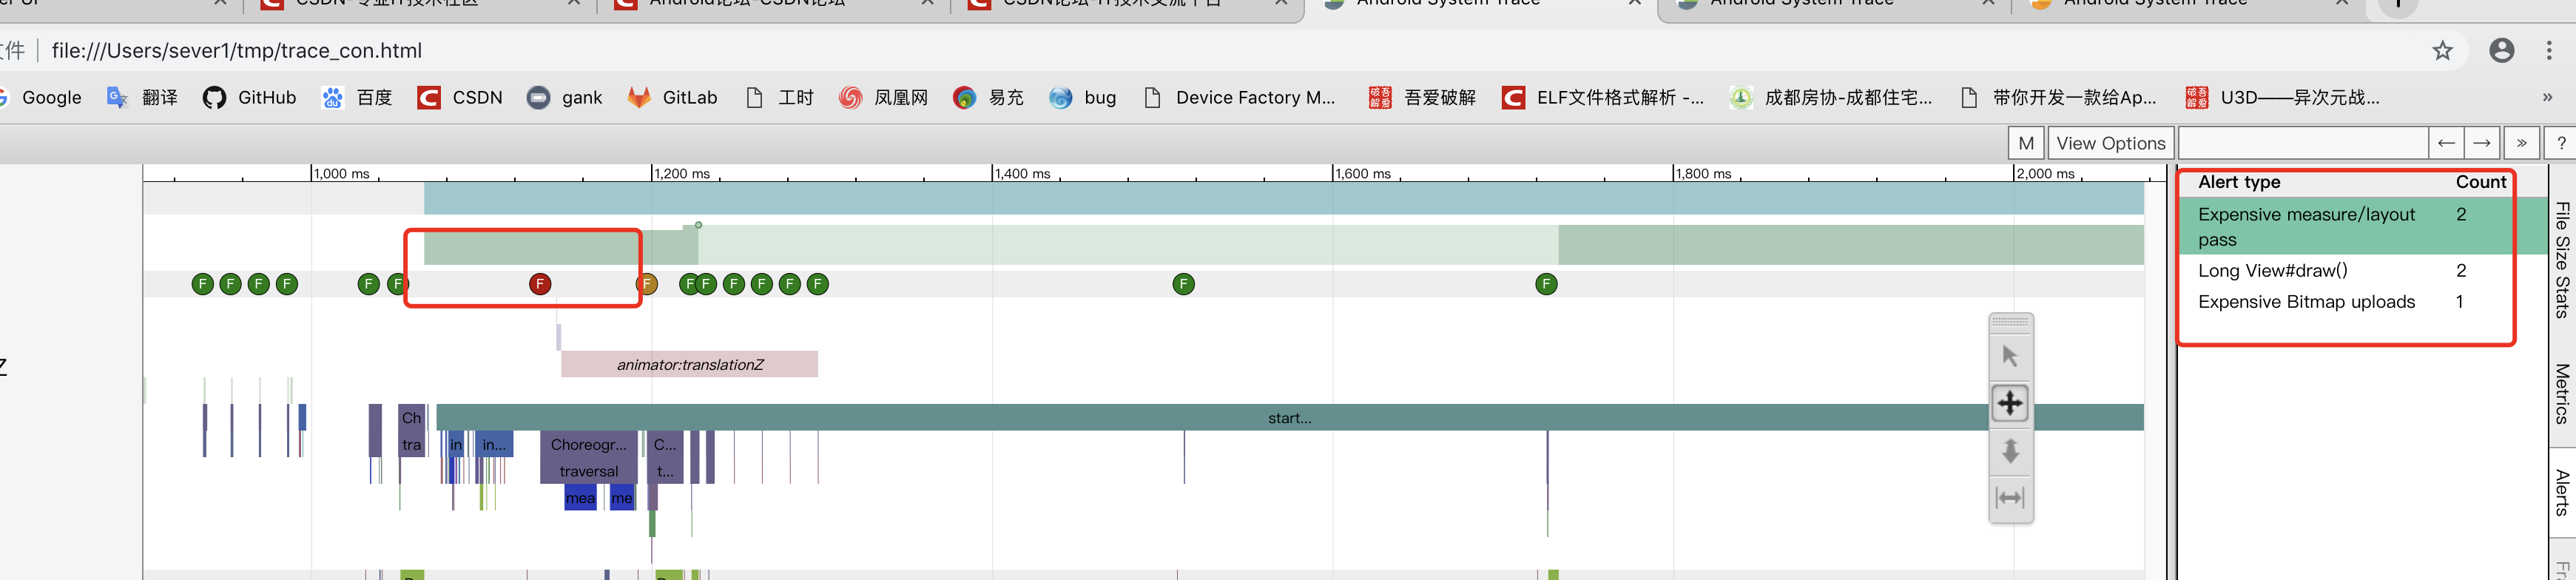The image size is (2576, 580).
Task: Sort alerts by the Count header
Action: (2481, 183)
